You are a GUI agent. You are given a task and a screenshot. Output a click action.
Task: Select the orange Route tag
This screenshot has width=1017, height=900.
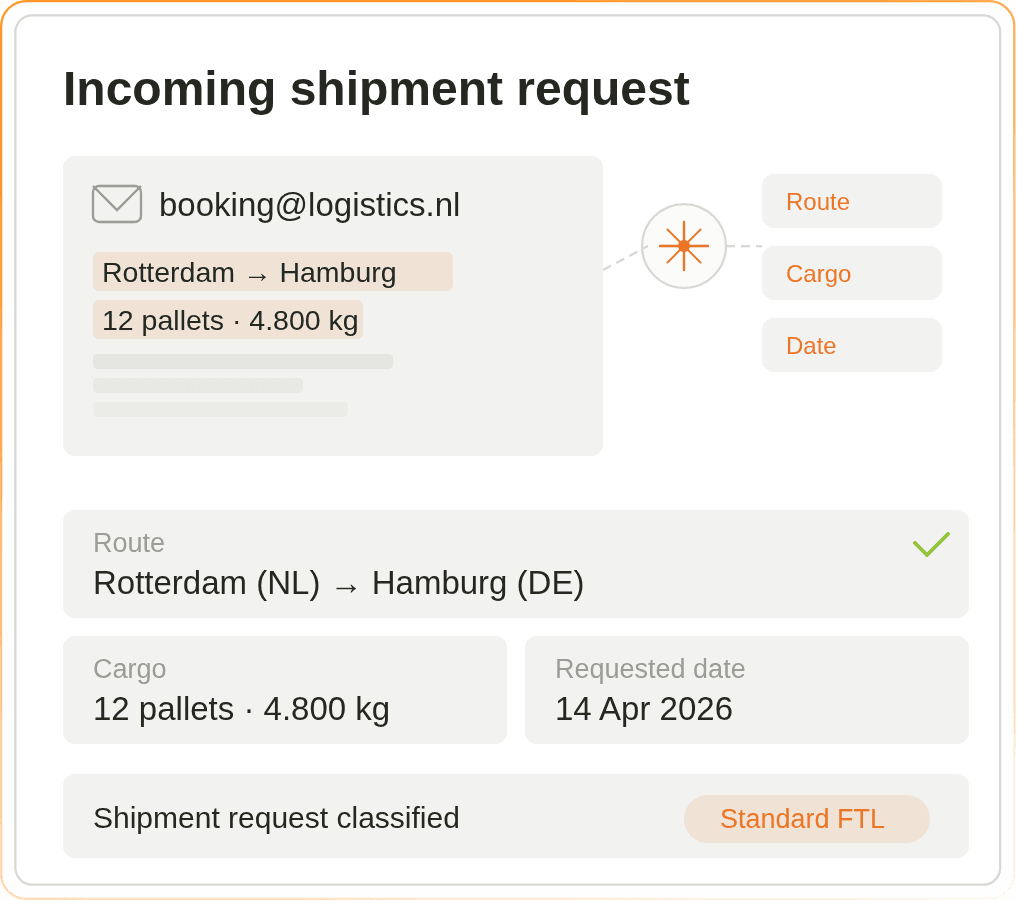(851, 202)
